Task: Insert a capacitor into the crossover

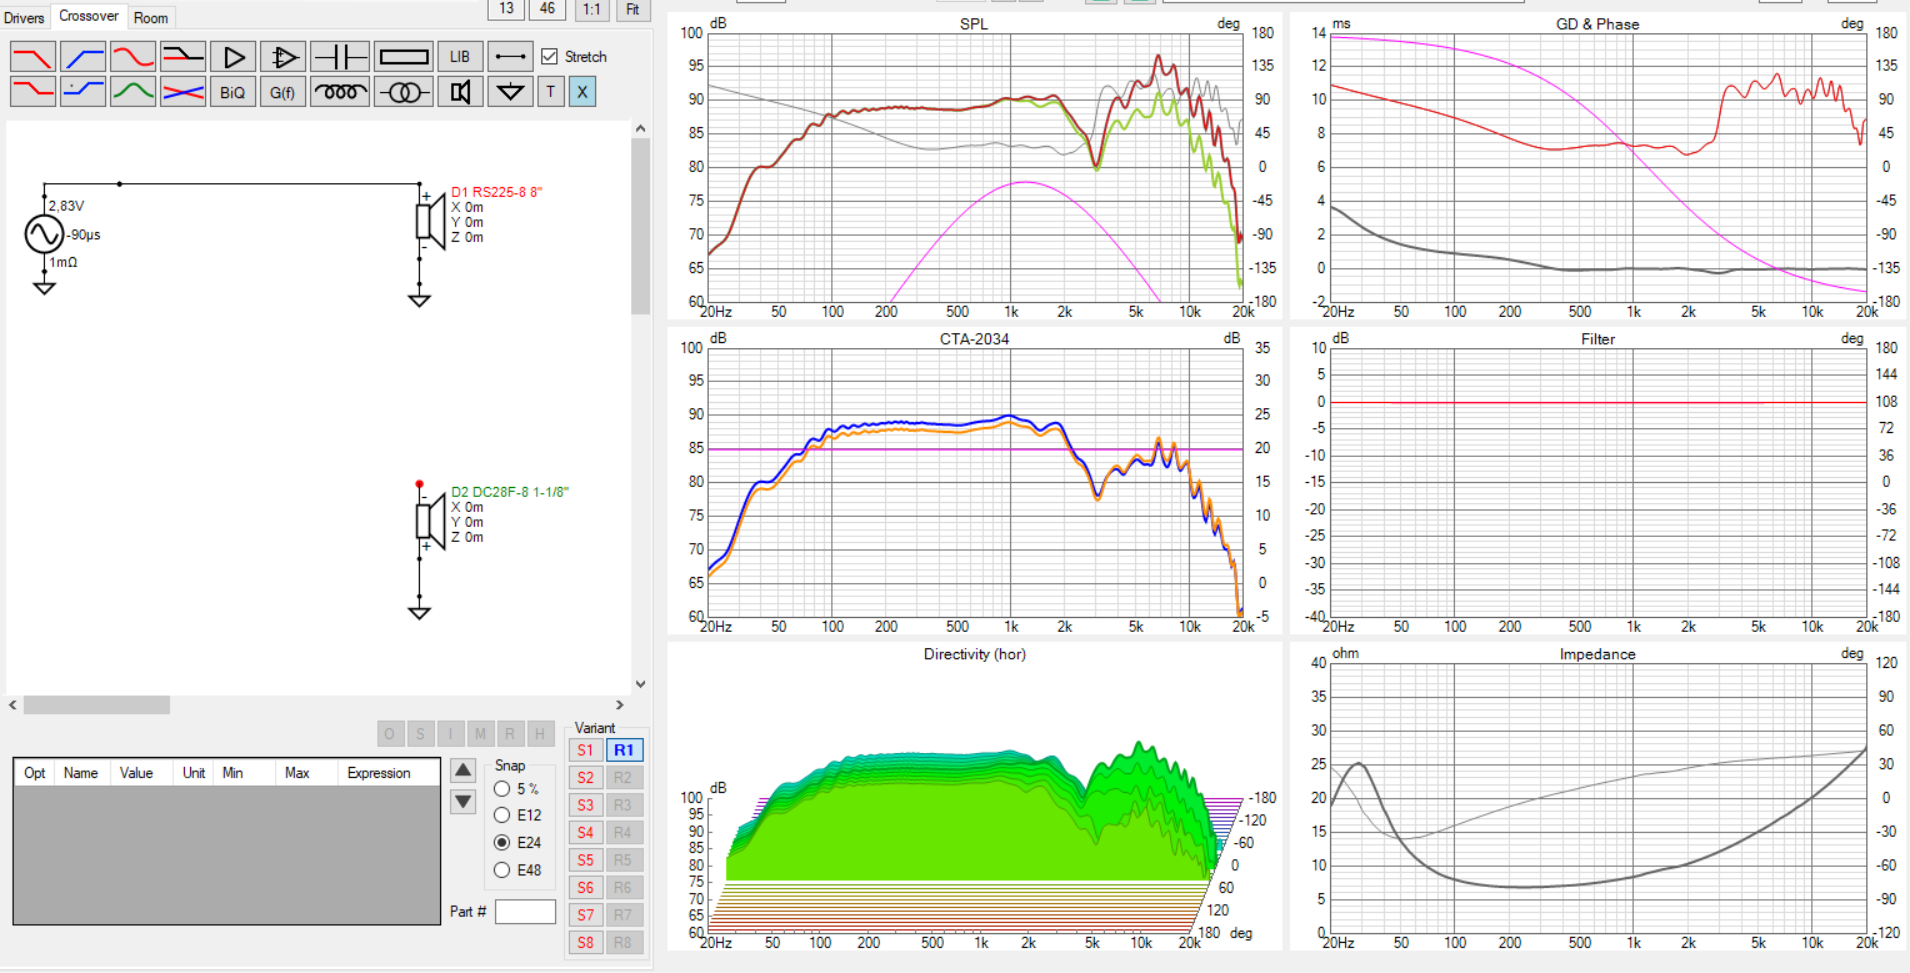Action: [x=340, y=57]
